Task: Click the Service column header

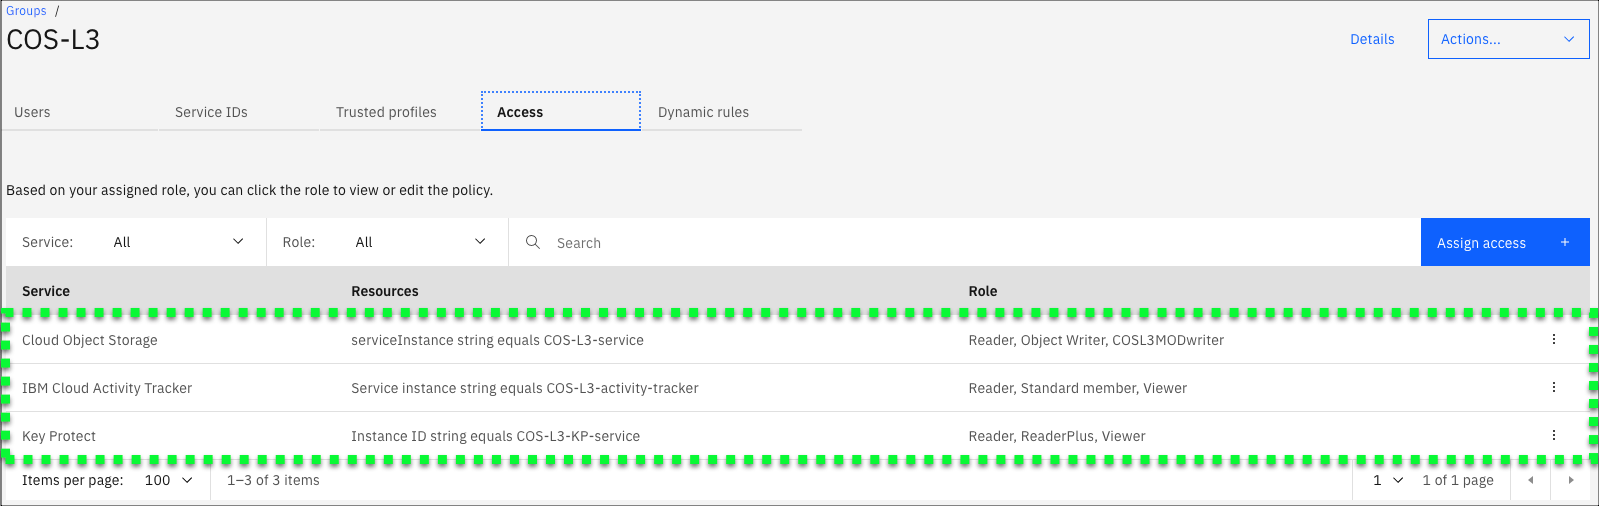Action: click(46, 291)
